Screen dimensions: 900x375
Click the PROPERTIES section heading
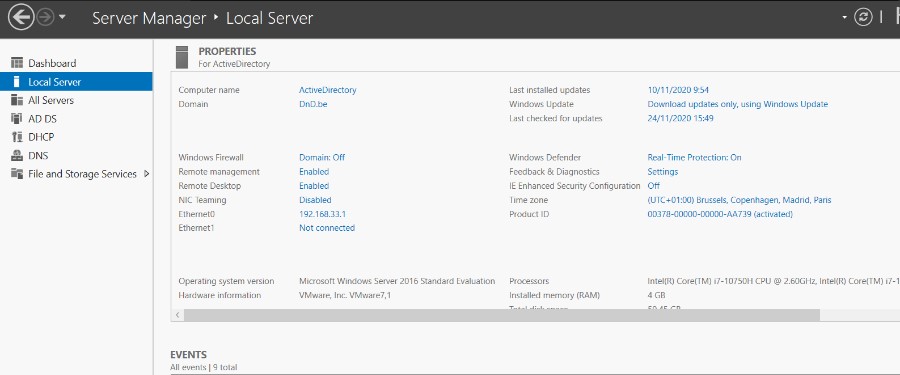pos(227,52)
